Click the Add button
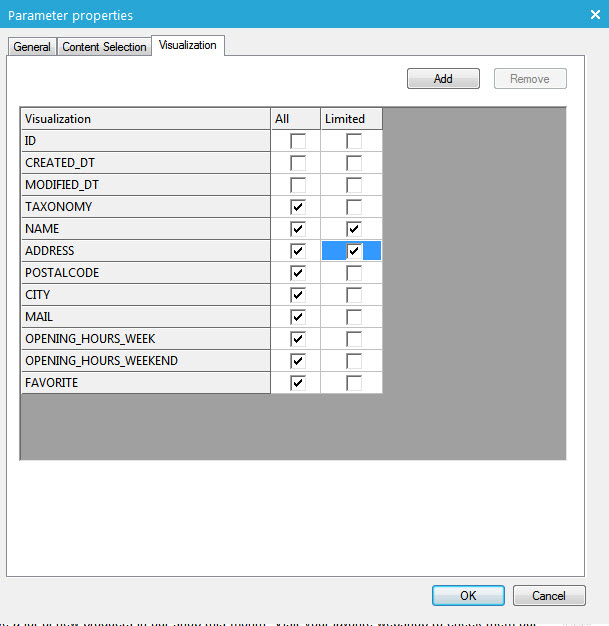 pyautogui.click(x=443, y=79)
